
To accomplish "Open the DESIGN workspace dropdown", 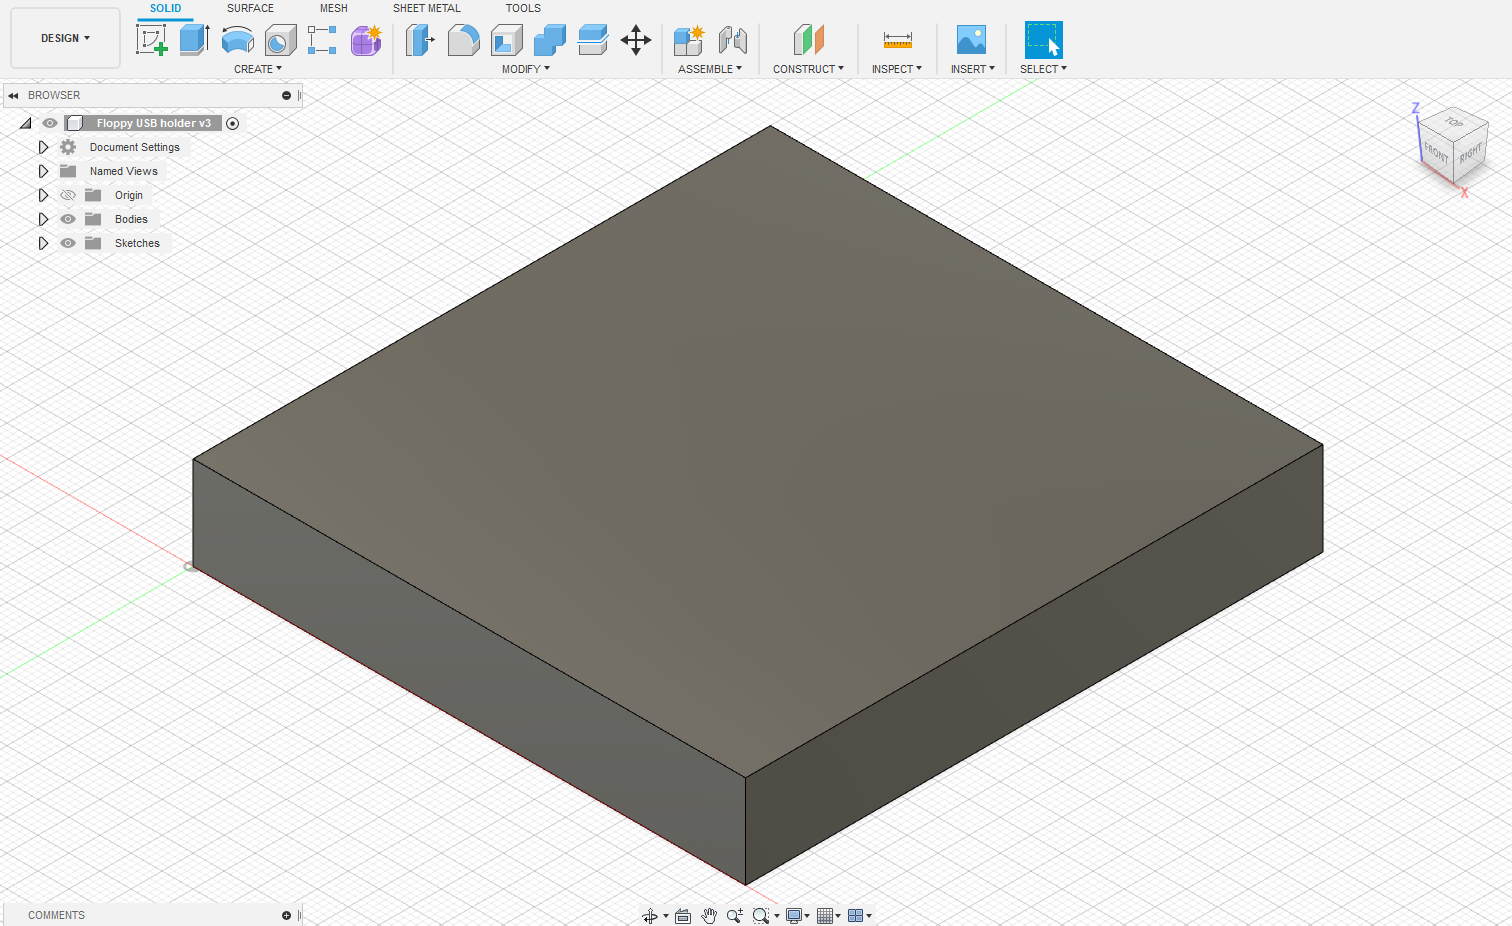I will tap(65, 38).
